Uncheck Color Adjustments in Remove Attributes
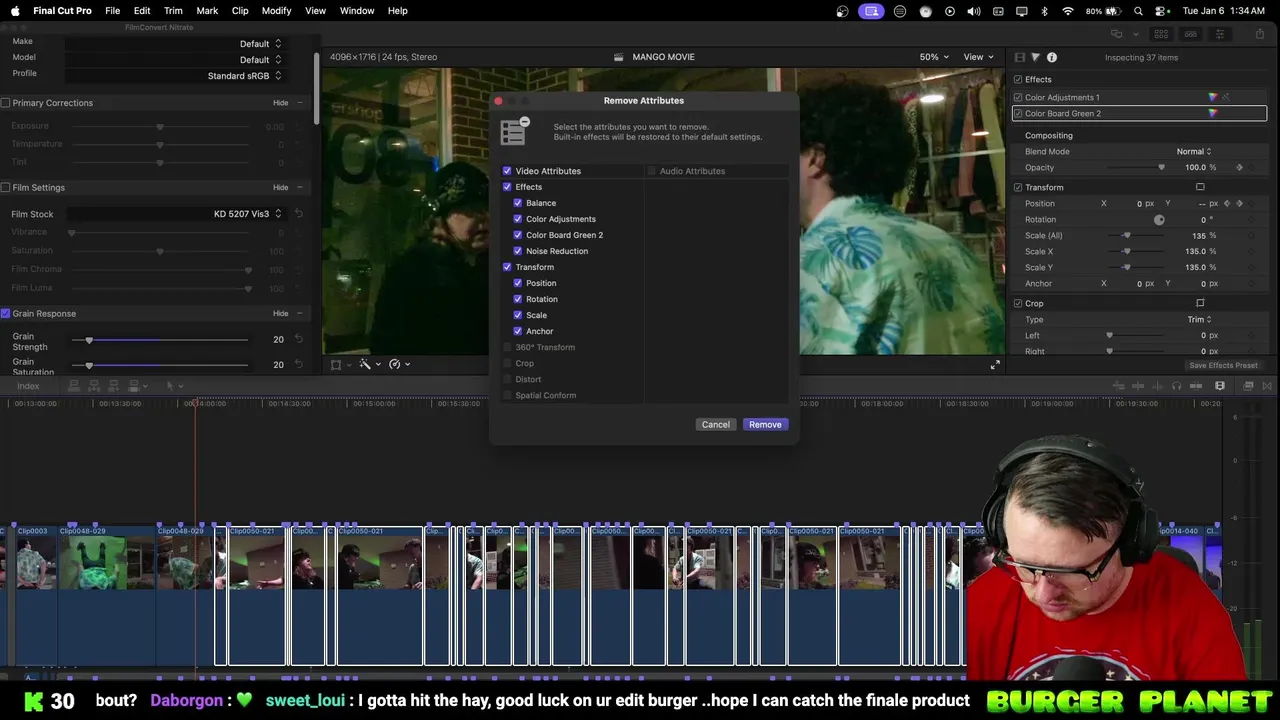 pos(518,219)
